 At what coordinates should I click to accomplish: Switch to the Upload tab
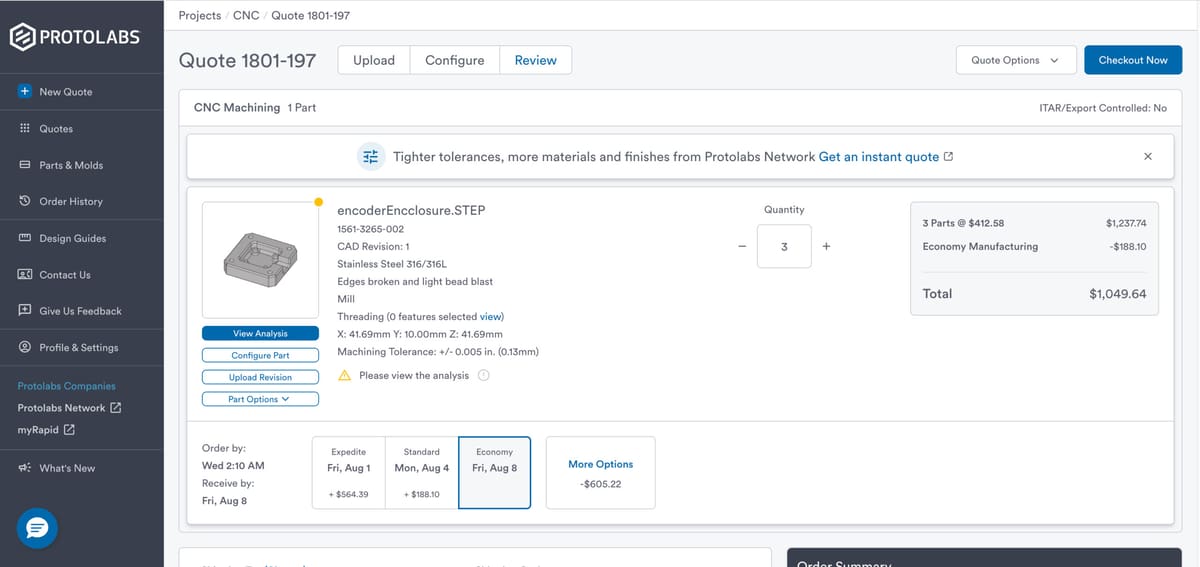[x=374, y=60]
